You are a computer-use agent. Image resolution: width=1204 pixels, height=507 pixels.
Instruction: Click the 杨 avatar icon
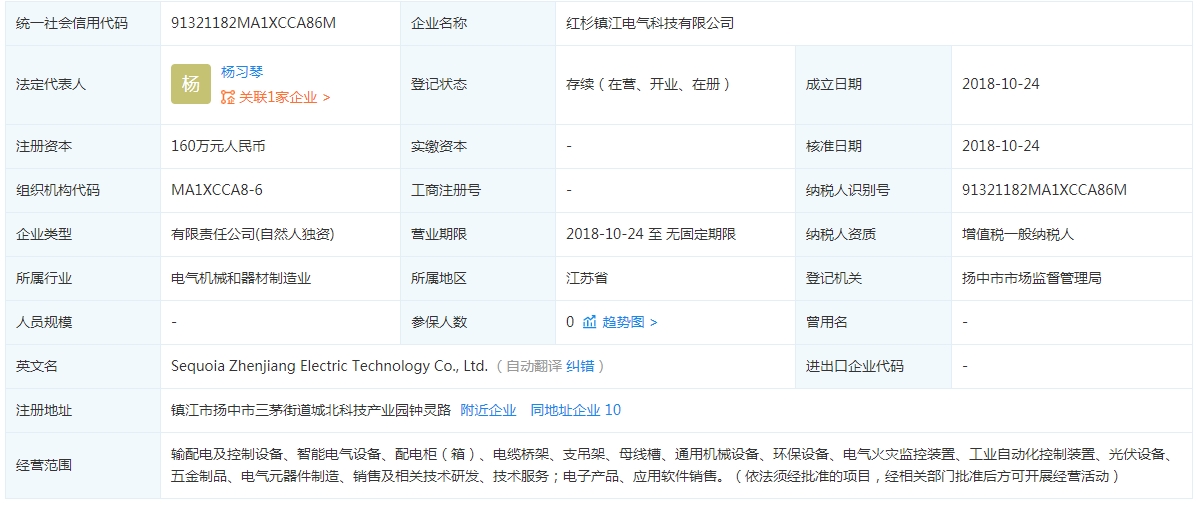coord(191,84)
